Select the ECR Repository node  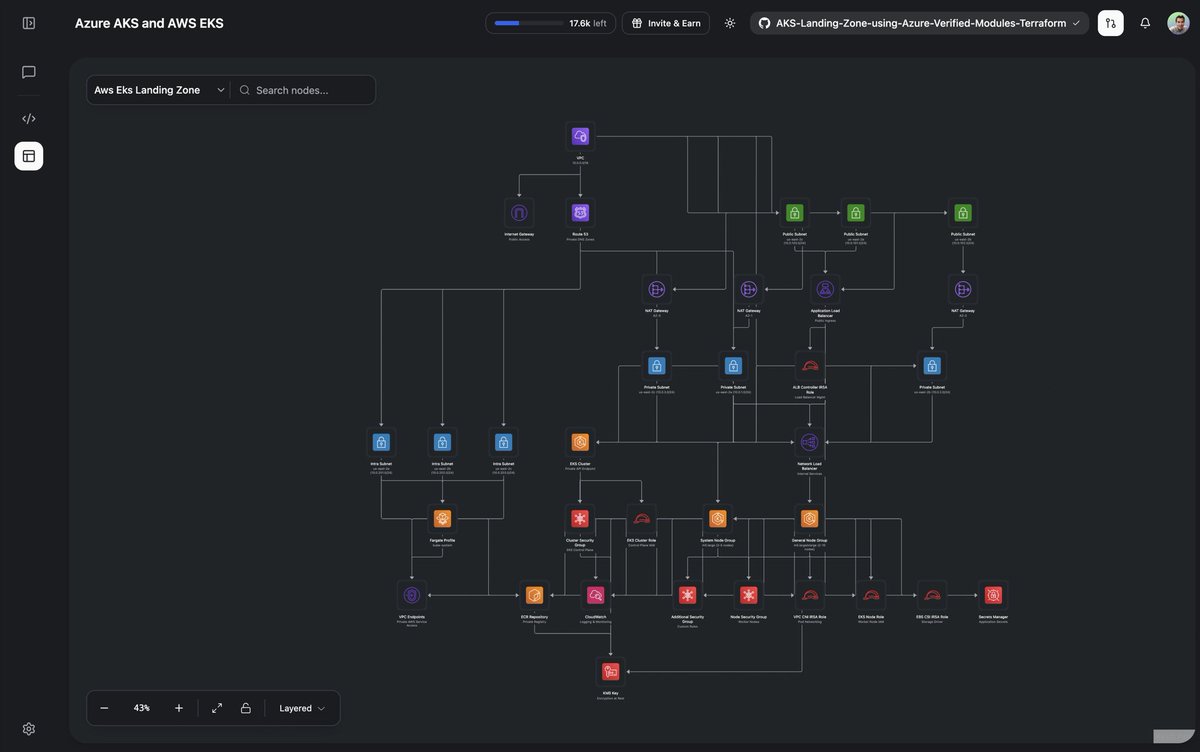click(x=534, y=596)
